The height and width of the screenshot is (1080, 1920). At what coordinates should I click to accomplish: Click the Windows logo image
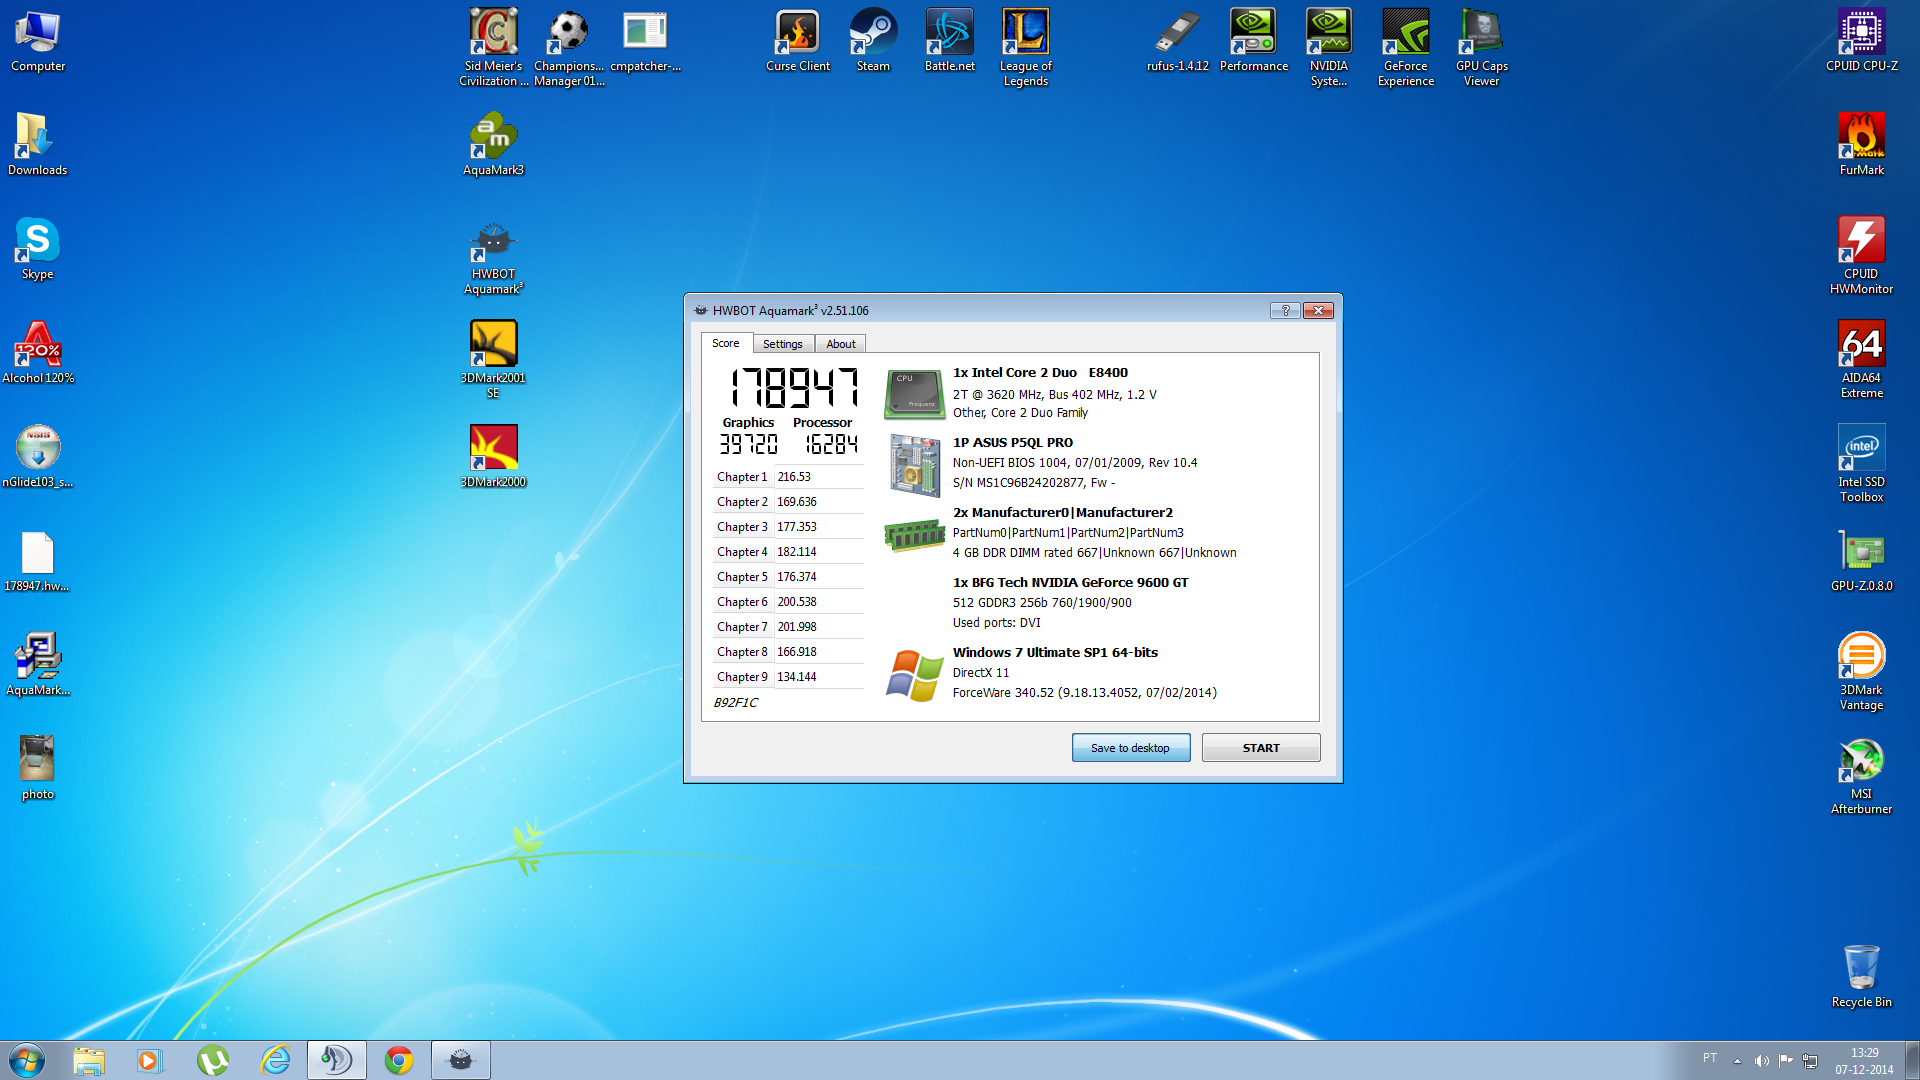point(914,675)
